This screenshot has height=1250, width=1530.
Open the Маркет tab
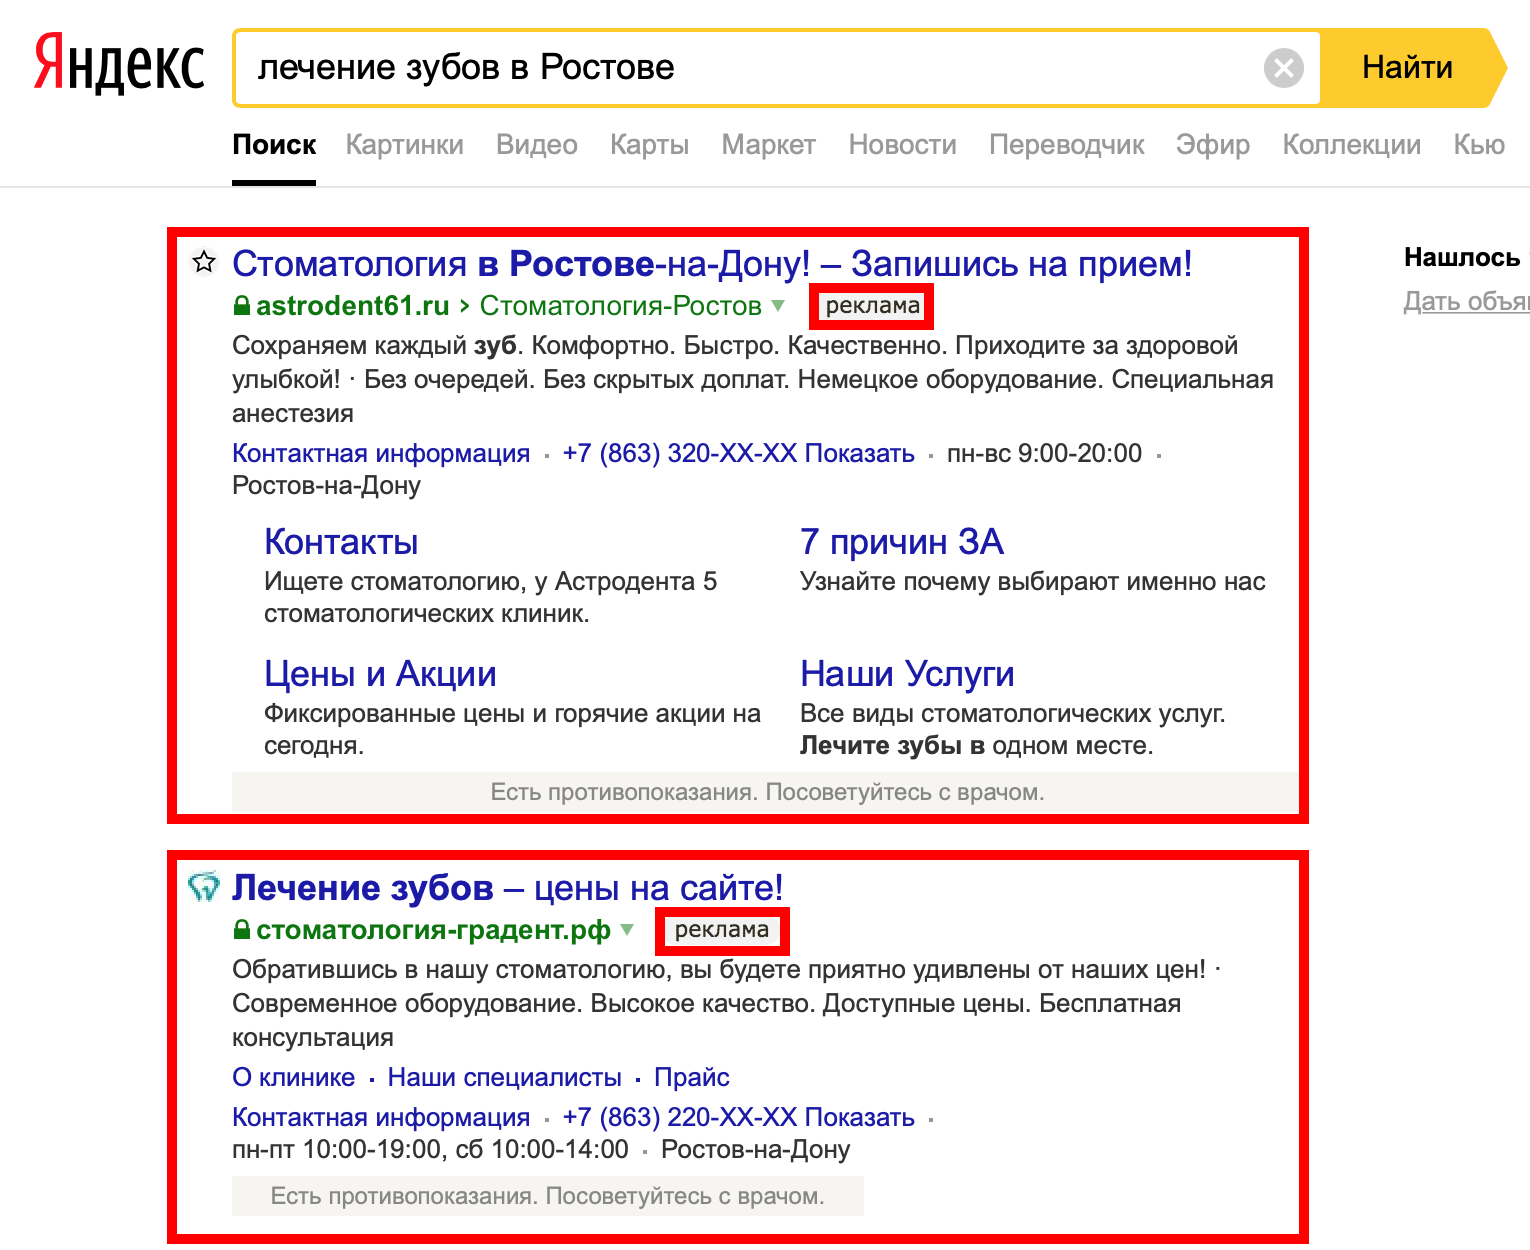(769, 145)
